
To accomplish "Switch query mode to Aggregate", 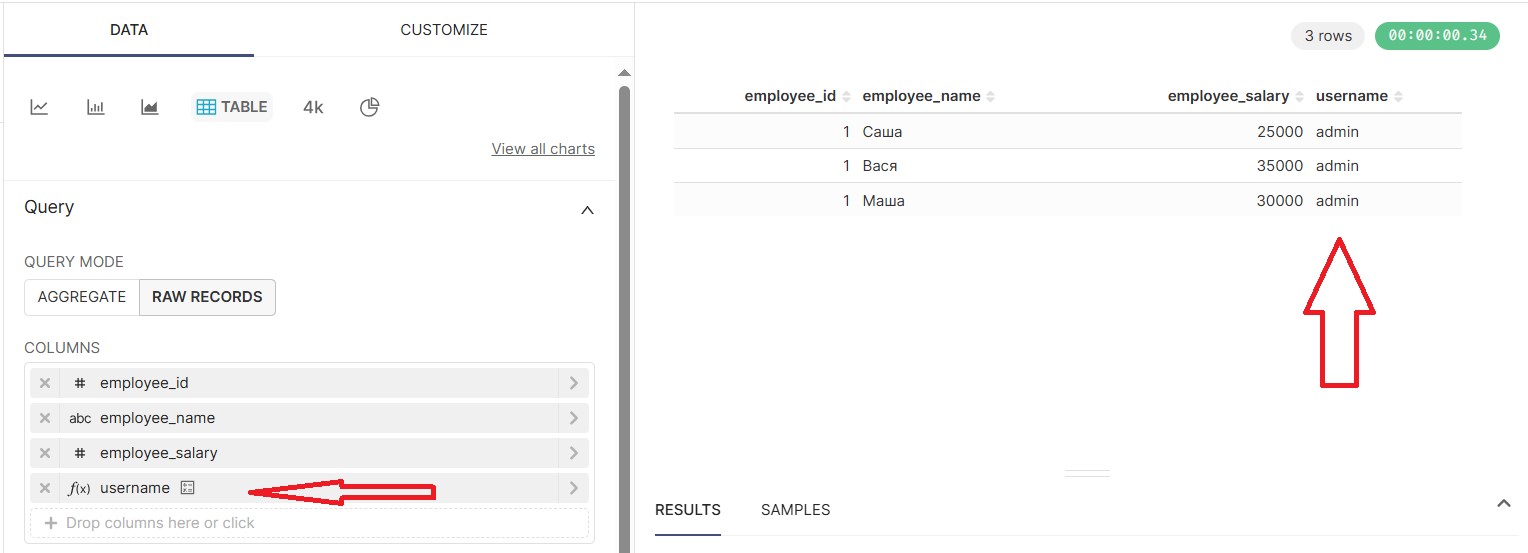I will [82, 297].
